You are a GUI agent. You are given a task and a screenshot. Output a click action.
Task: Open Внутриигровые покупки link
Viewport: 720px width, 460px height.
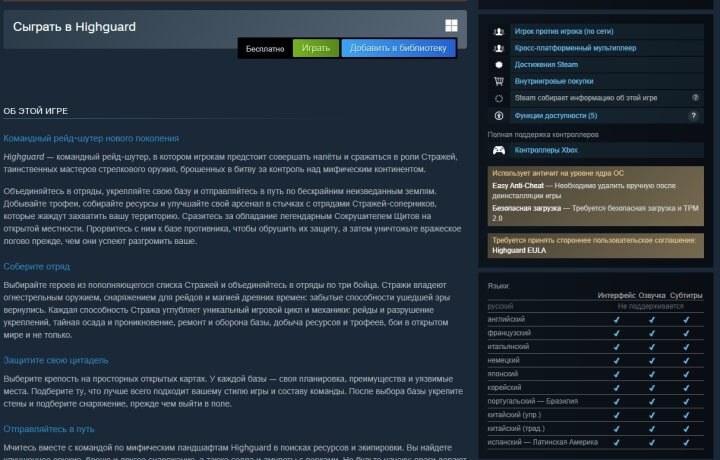point(554,81)
